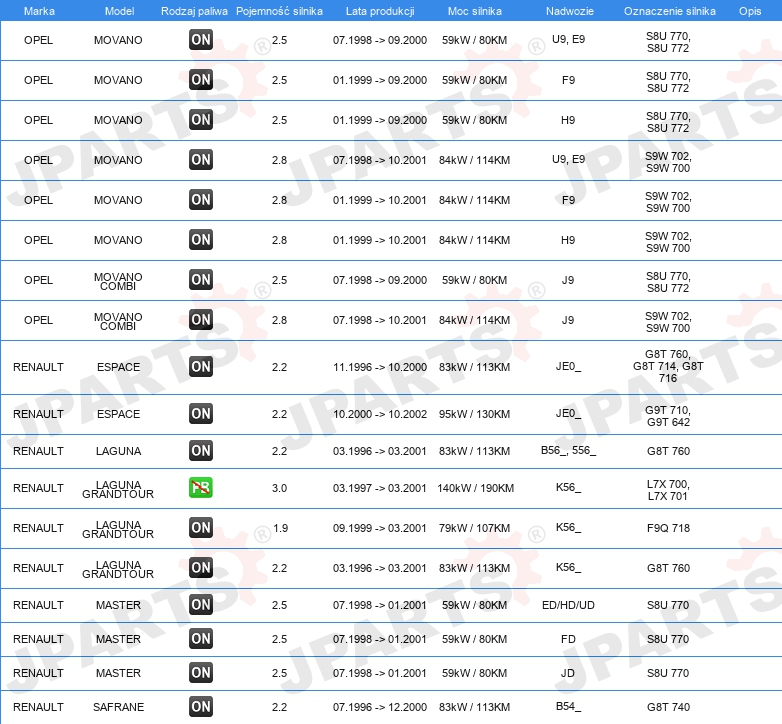Viewport: 782px width, 724px height.
Task: Select ESPACE model in the 83kW row
Action: 118,367
